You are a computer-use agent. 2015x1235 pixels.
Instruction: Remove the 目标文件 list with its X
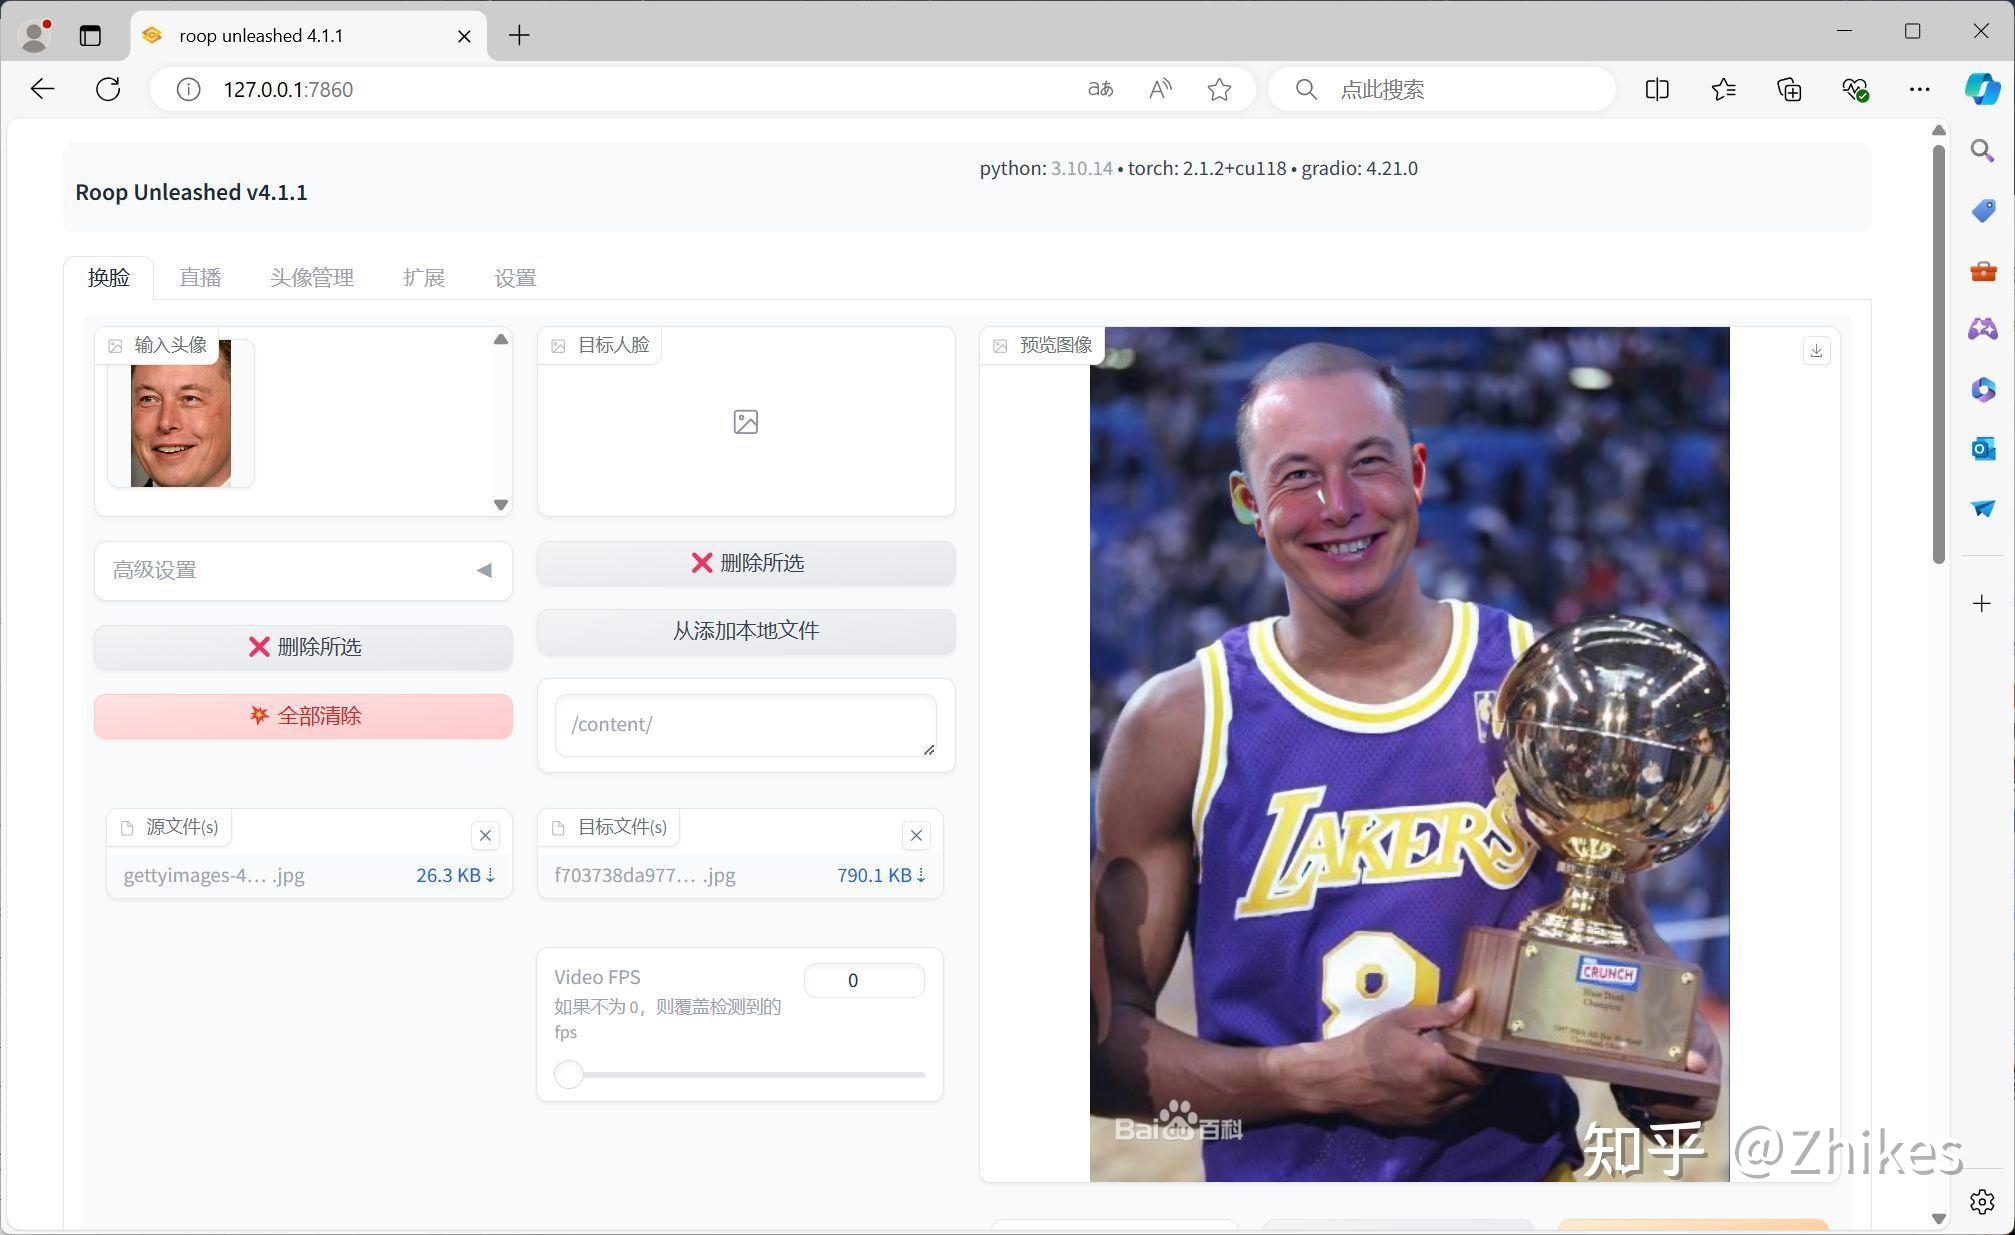[x=915, y=835]
